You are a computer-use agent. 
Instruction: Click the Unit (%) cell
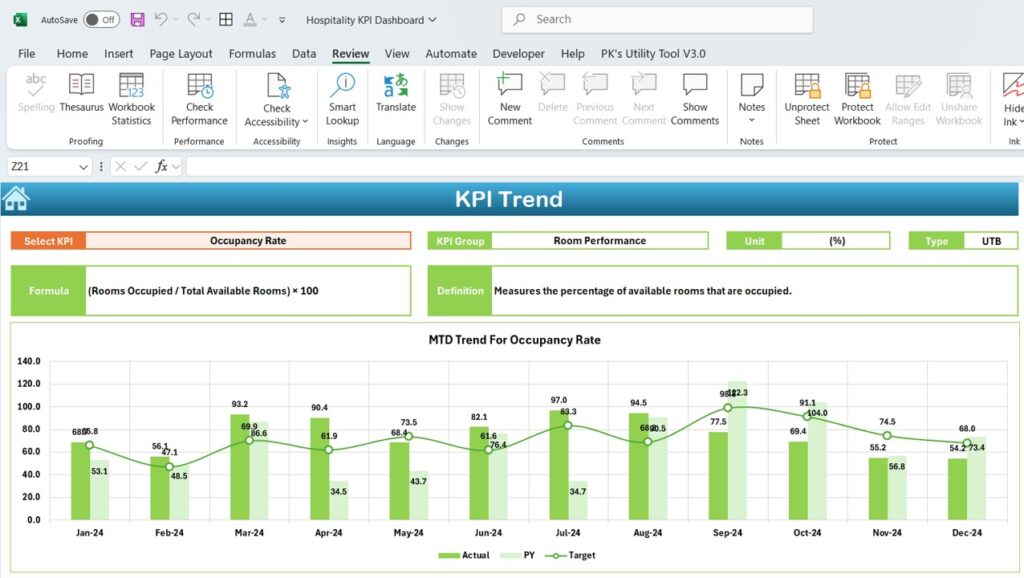tap(837, 241)
